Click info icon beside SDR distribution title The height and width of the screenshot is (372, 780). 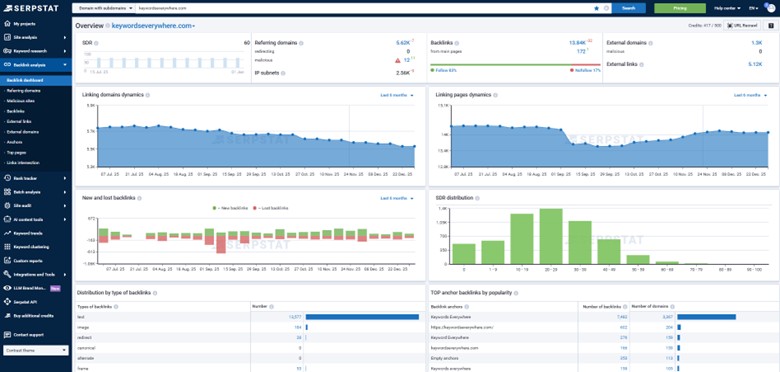(478, 198)
